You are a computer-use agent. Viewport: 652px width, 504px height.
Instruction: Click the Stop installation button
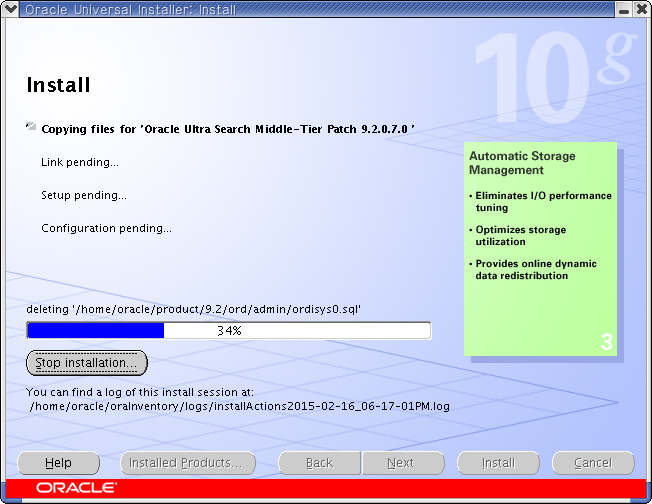(x=86, y=363)
